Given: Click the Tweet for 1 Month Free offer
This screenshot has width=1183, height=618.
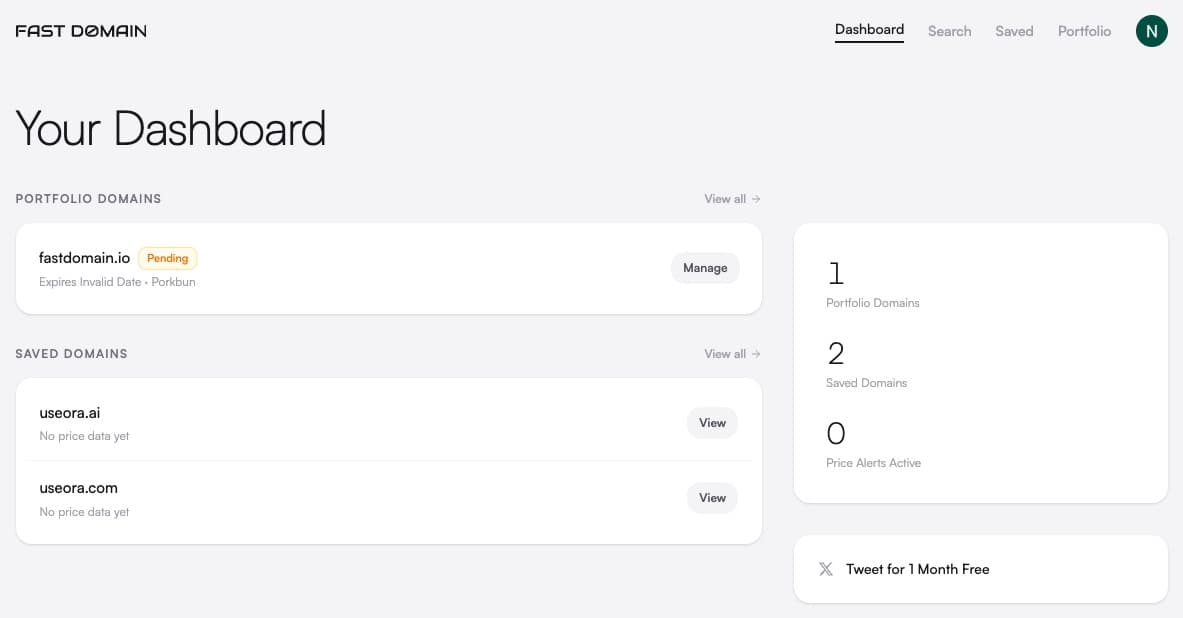Looking at the screenshot, I should coord(917,569).
